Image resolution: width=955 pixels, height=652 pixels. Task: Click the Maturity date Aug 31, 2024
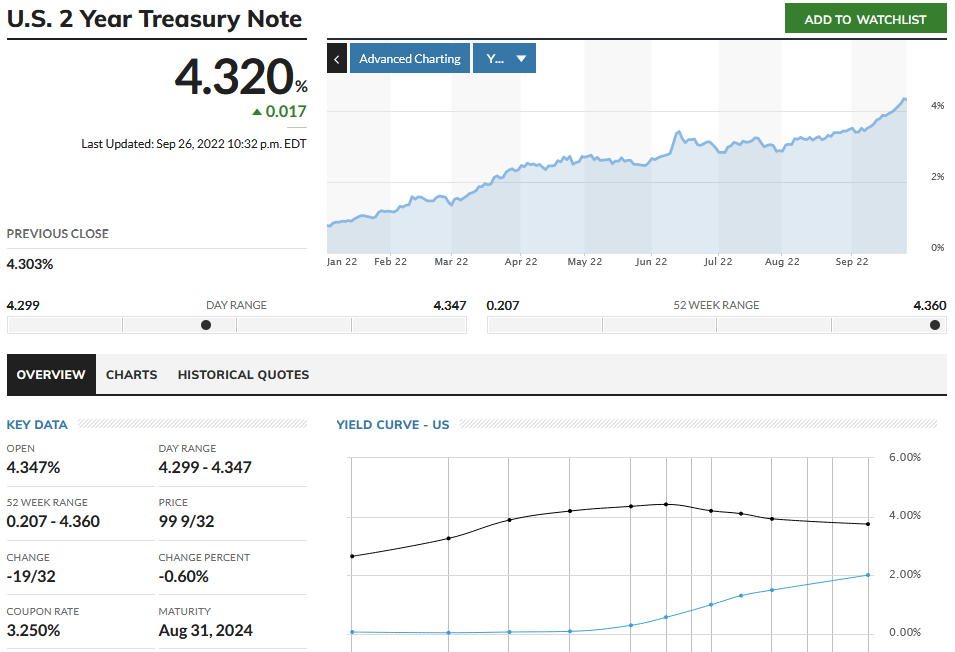point(206,631)
